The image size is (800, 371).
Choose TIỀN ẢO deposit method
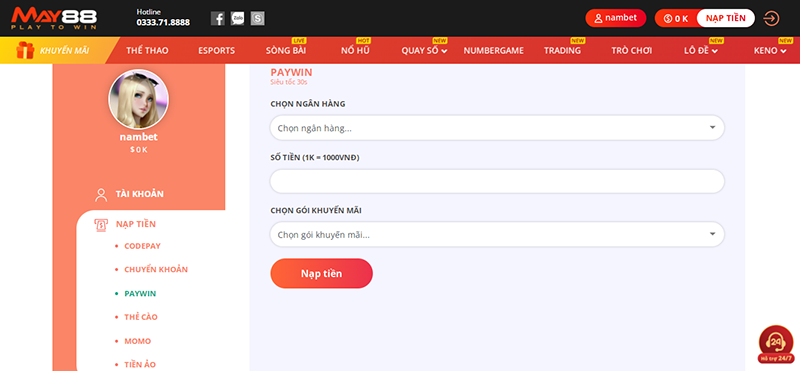click(x=140, y=364)
